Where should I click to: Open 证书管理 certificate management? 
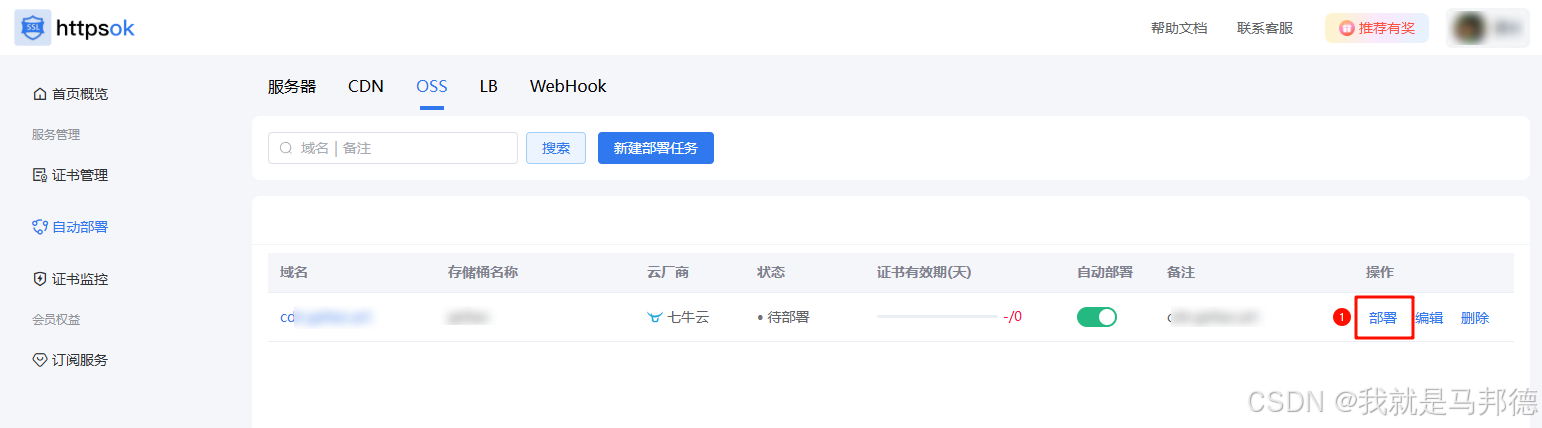(70, 175)
